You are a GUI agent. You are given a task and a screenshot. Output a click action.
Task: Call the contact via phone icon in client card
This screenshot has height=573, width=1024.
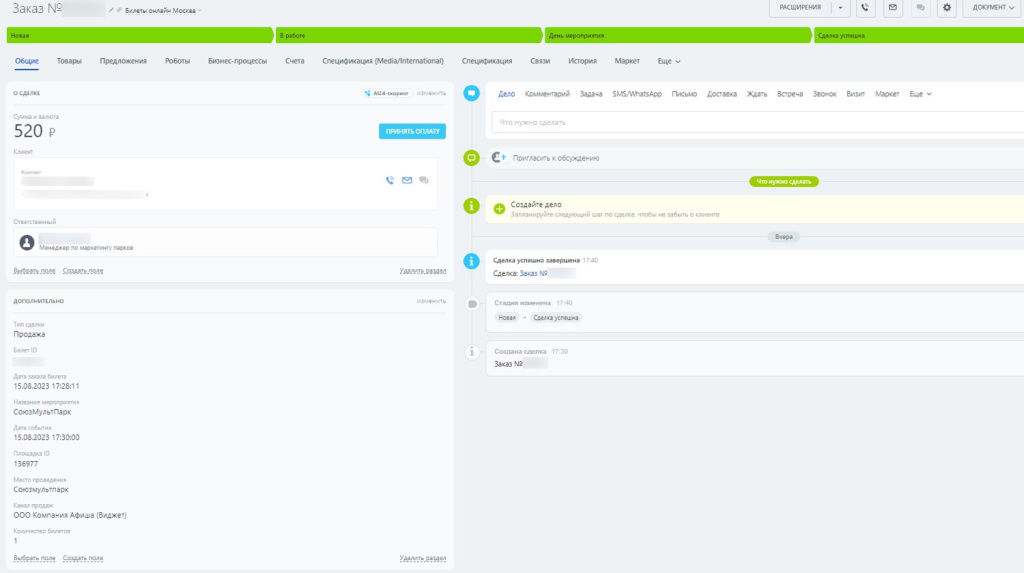(x=390, y=180)
